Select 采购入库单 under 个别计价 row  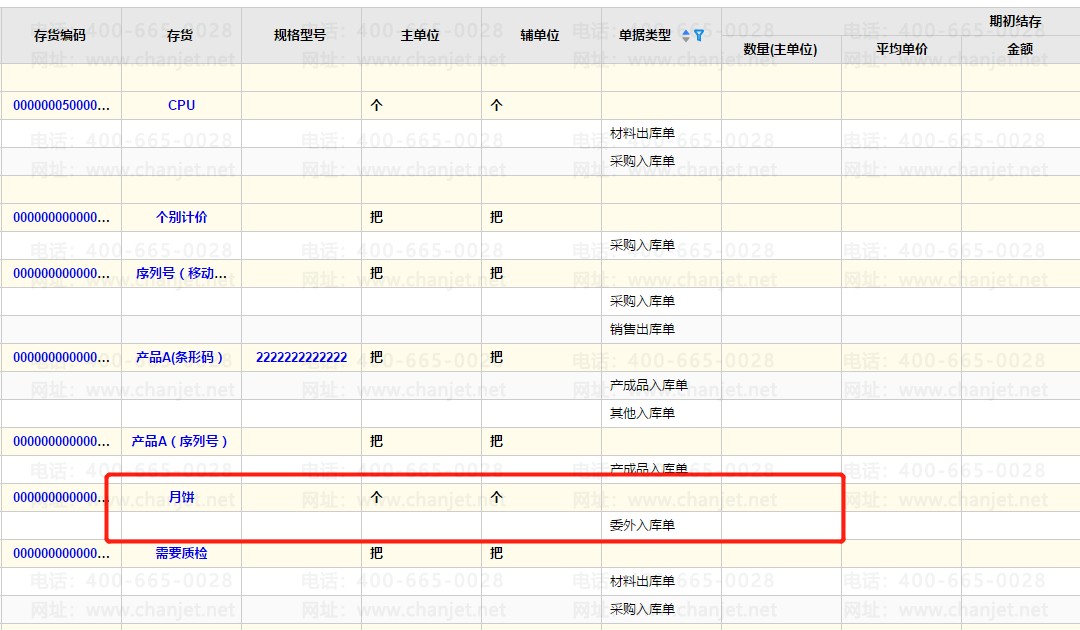tap(642, 245)
